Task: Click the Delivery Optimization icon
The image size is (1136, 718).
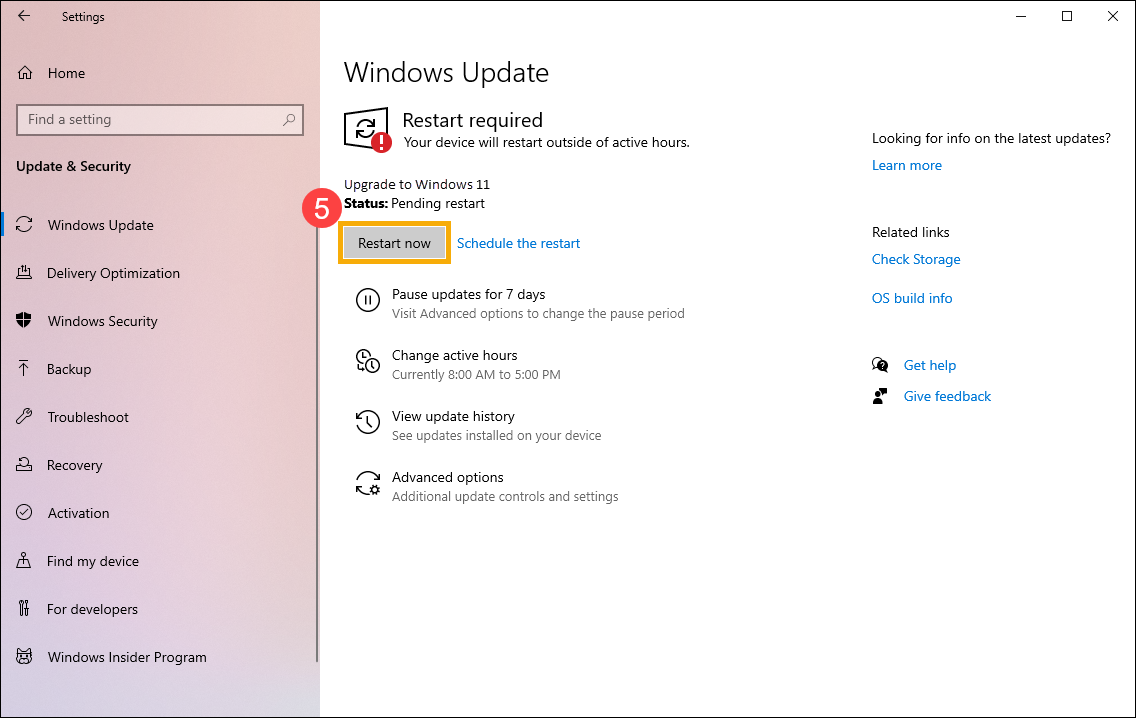Action: (25, 272)
